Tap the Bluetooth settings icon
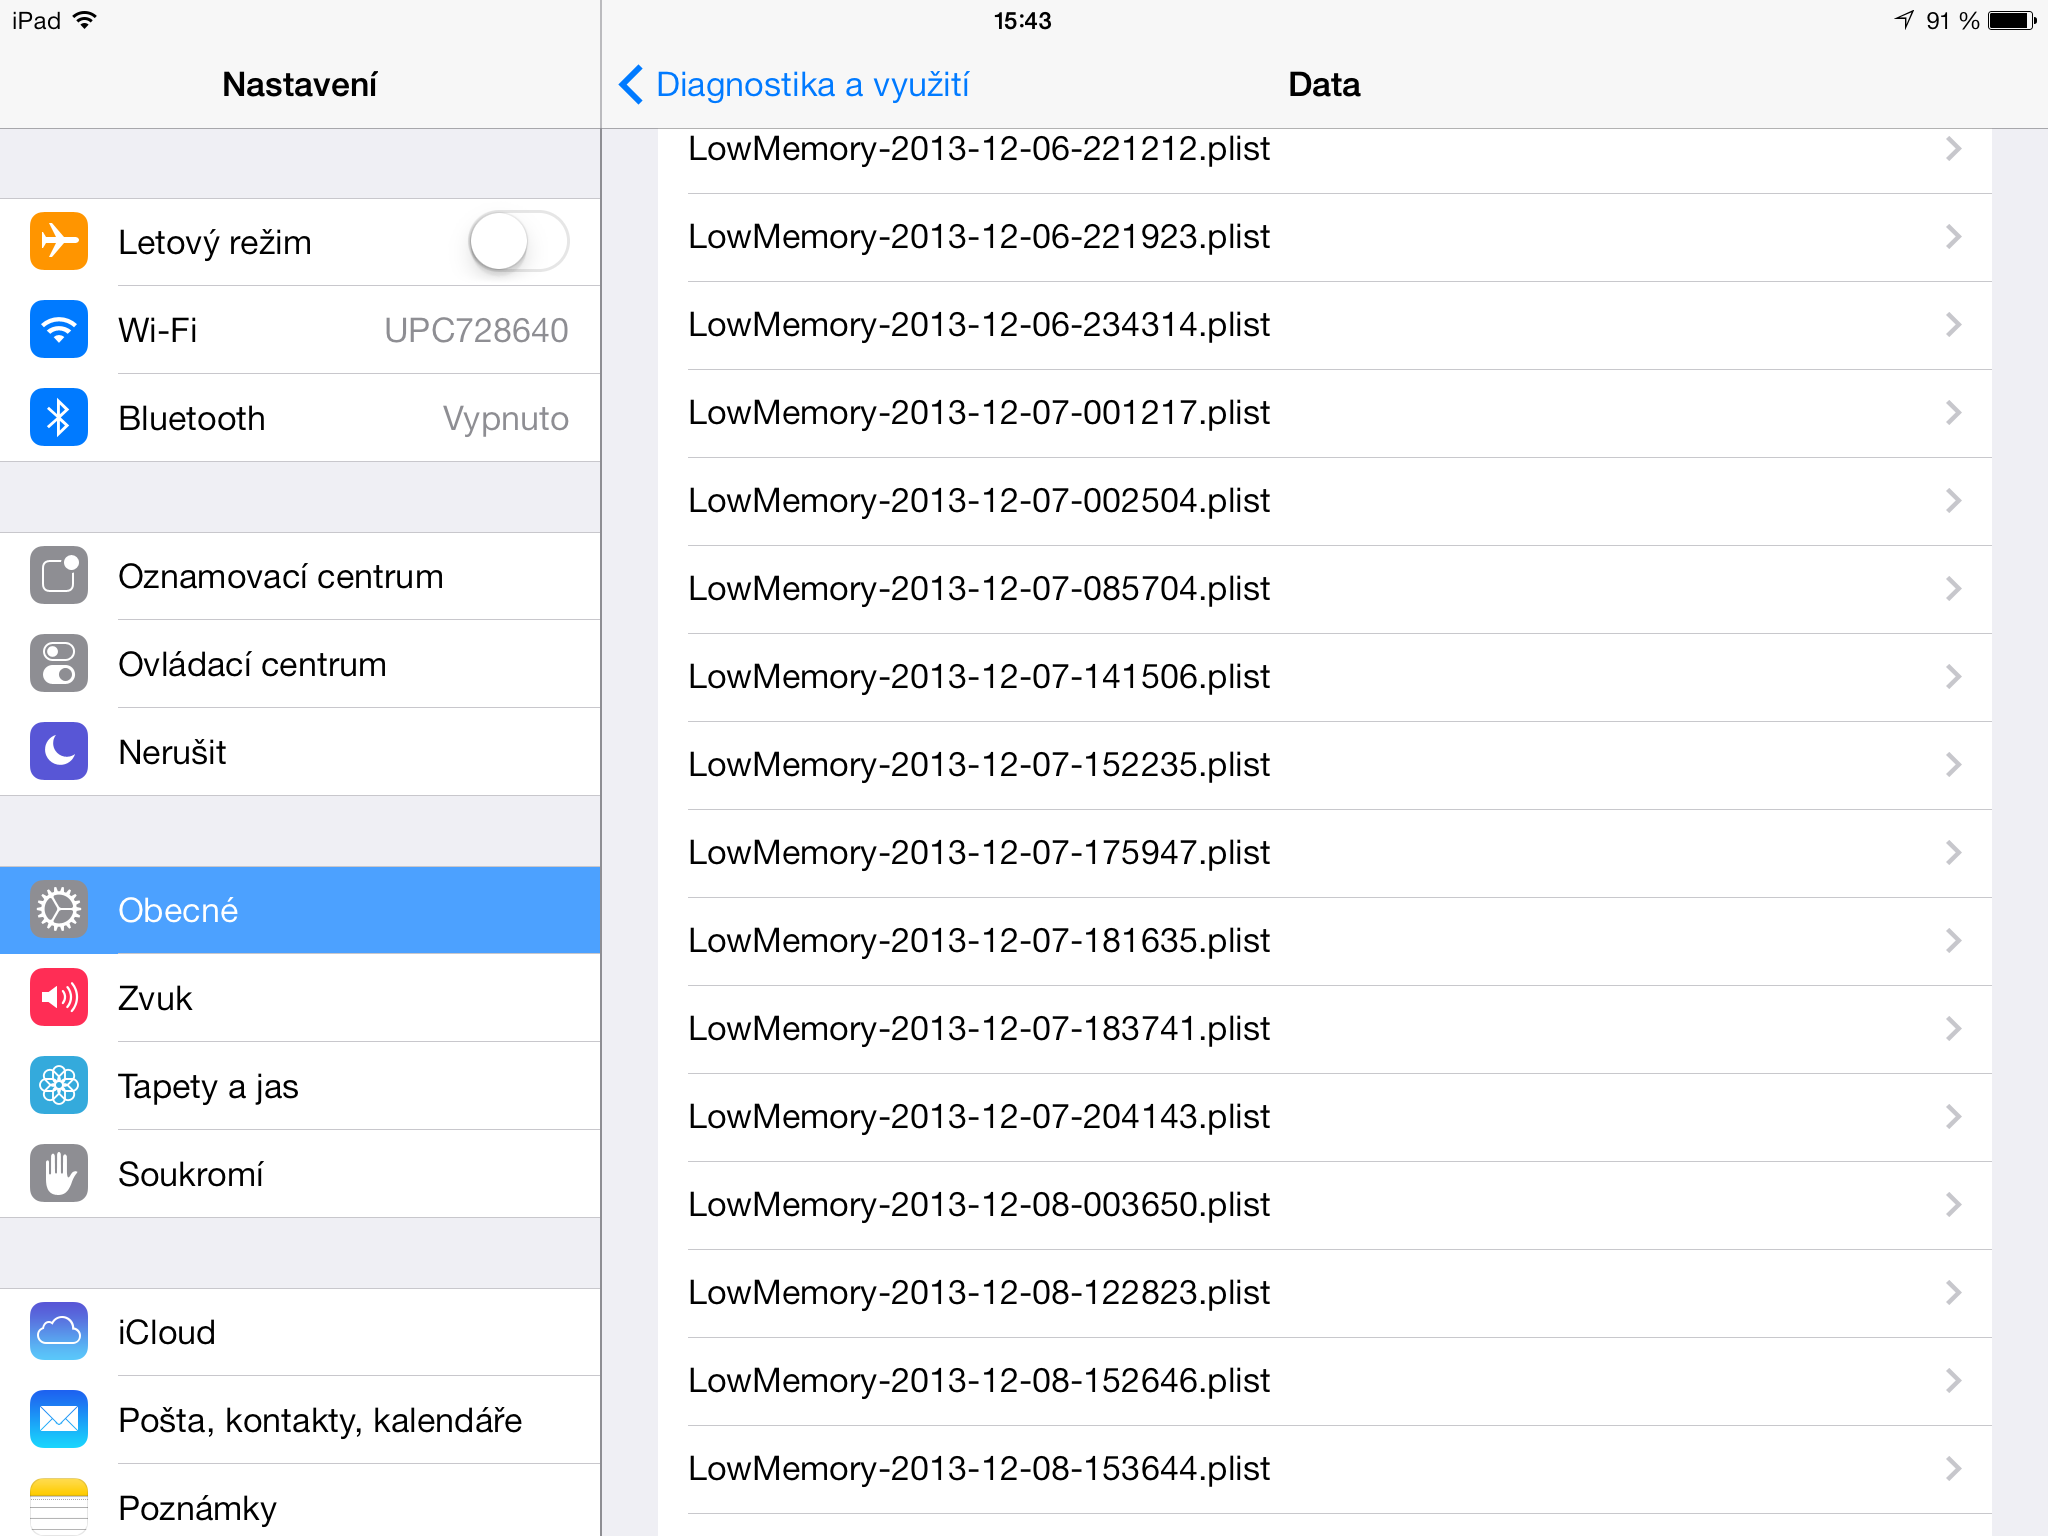2048x1536 pixels. 59,417
